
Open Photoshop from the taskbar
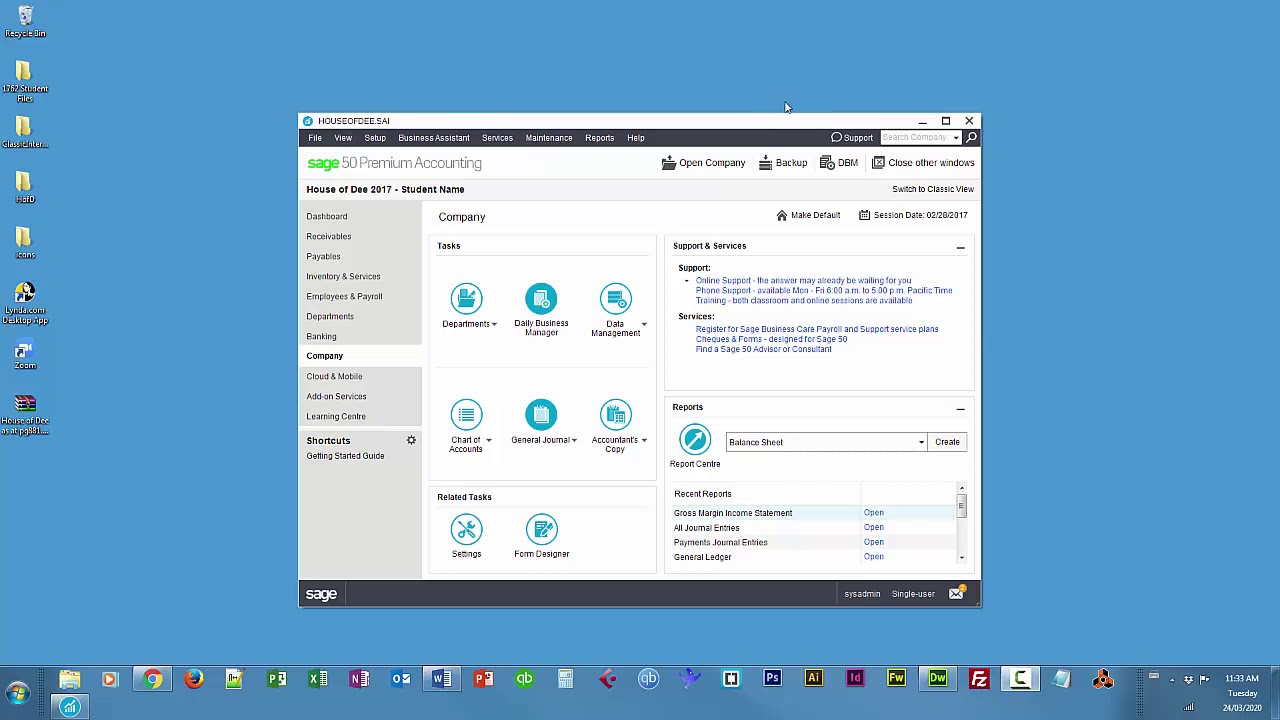tap(772, 680)
